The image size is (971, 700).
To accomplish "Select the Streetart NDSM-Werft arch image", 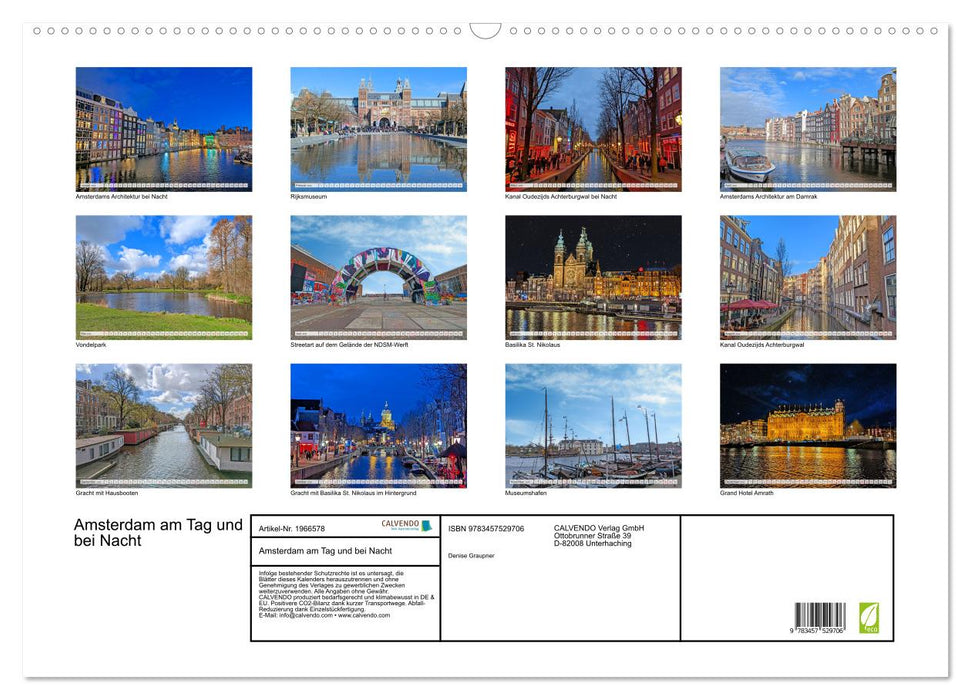I will (x=378, y=277).
